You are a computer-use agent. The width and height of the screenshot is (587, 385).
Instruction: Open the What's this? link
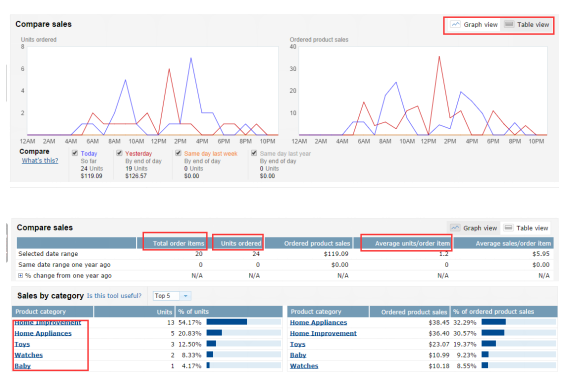(x=40, y=161)
